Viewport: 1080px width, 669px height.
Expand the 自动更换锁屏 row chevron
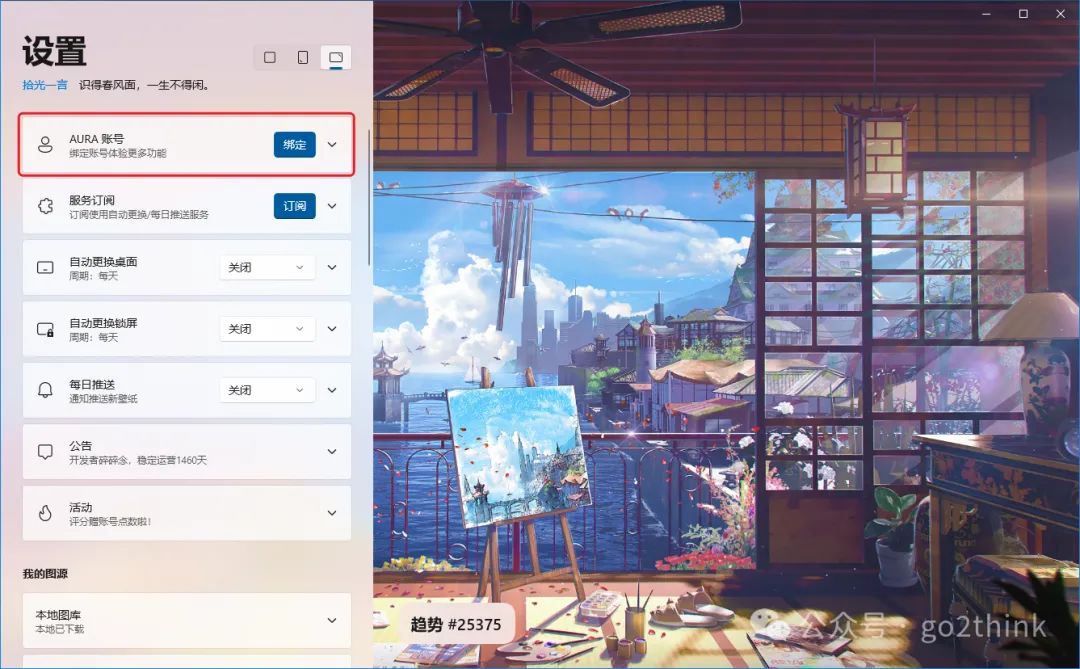pos(332,329)
